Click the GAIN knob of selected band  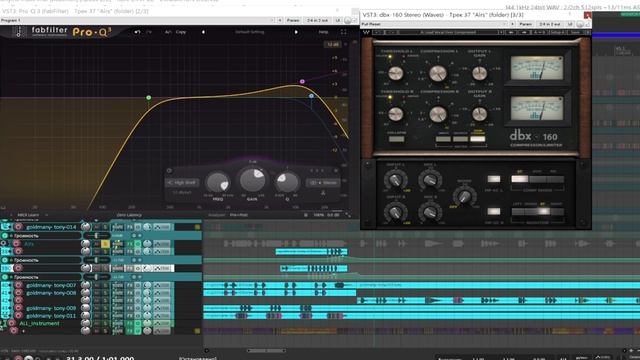(252, 180)
